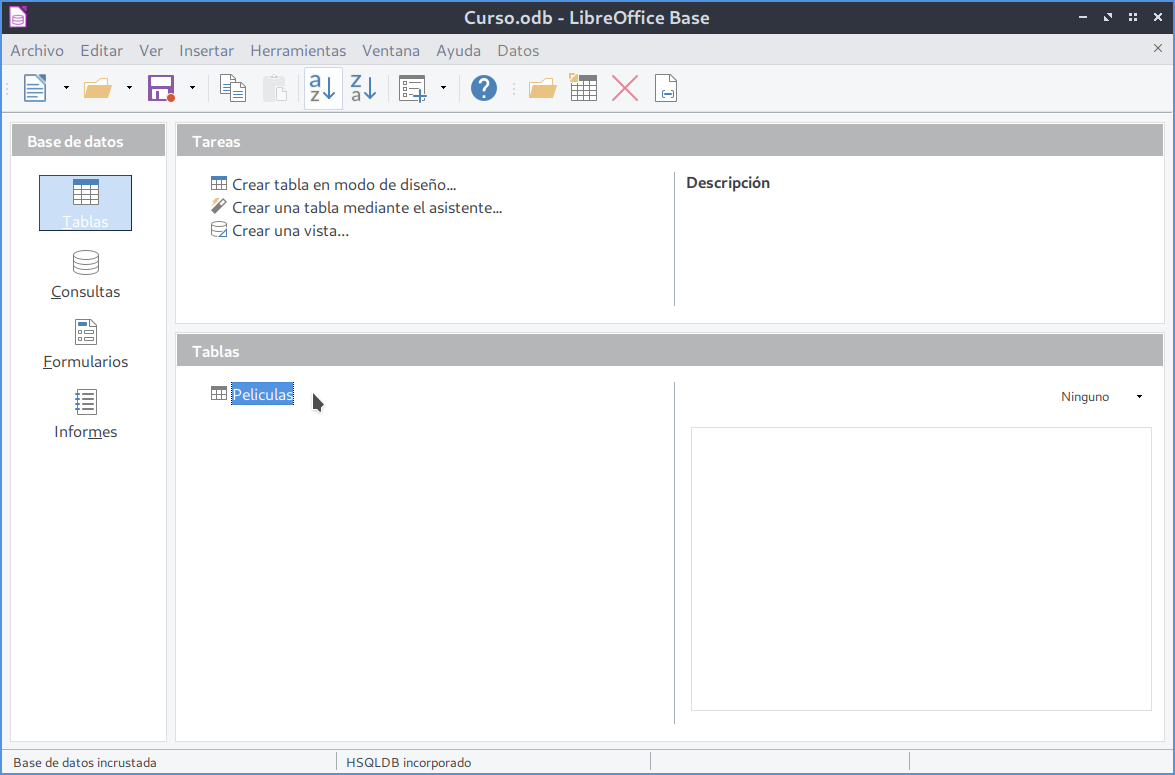Select Consultas in the database pane

coord(85,275)
